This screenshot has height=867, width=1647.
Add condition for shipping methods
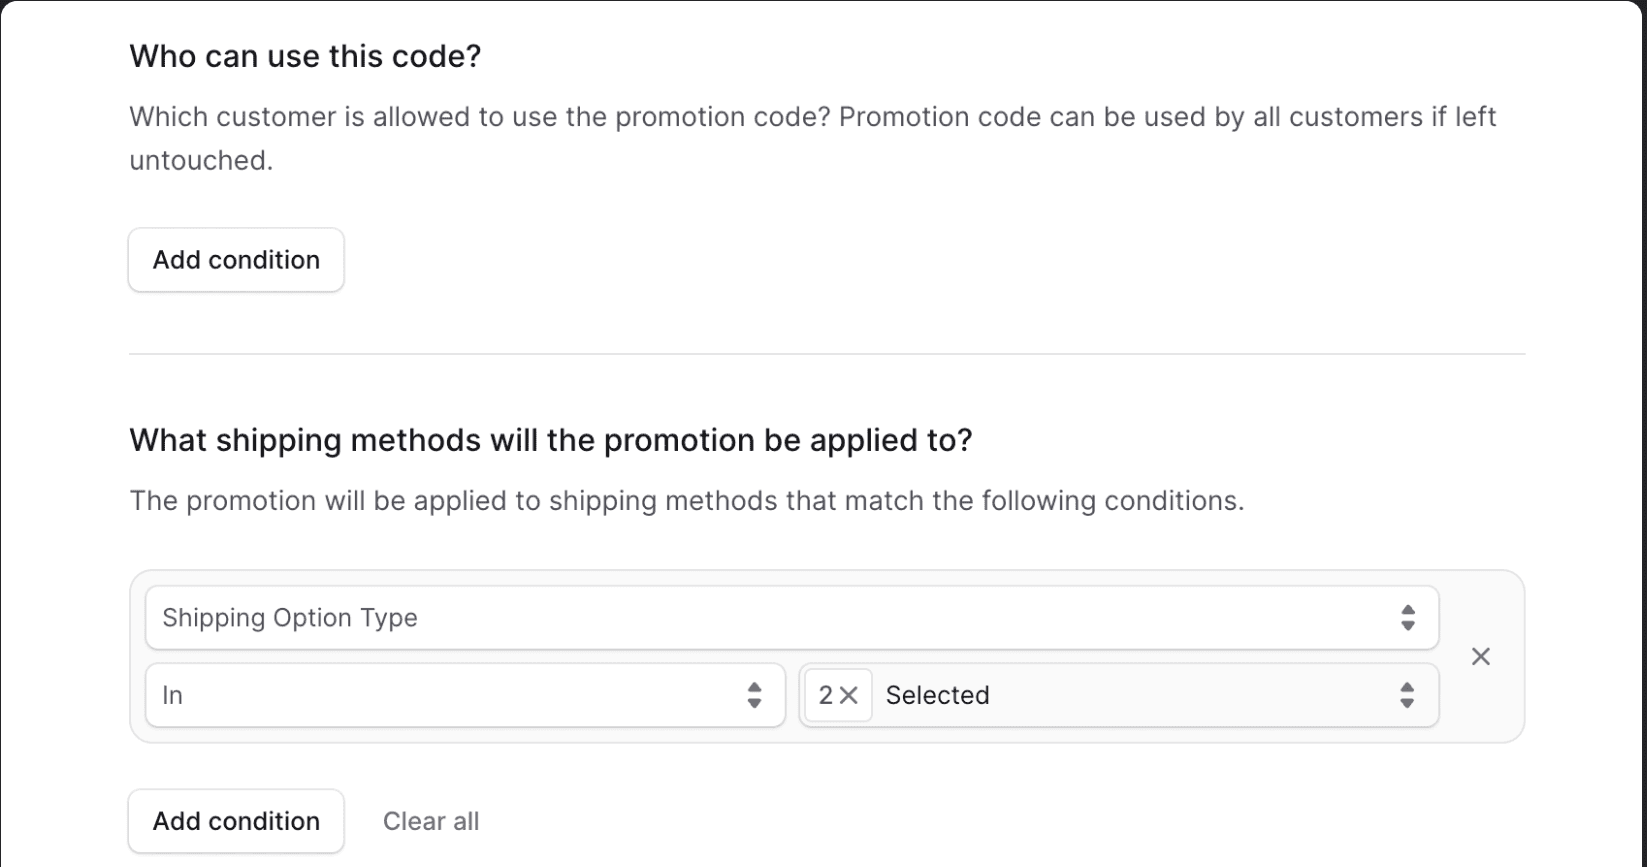pyautogui.click(x=236, y=821)
